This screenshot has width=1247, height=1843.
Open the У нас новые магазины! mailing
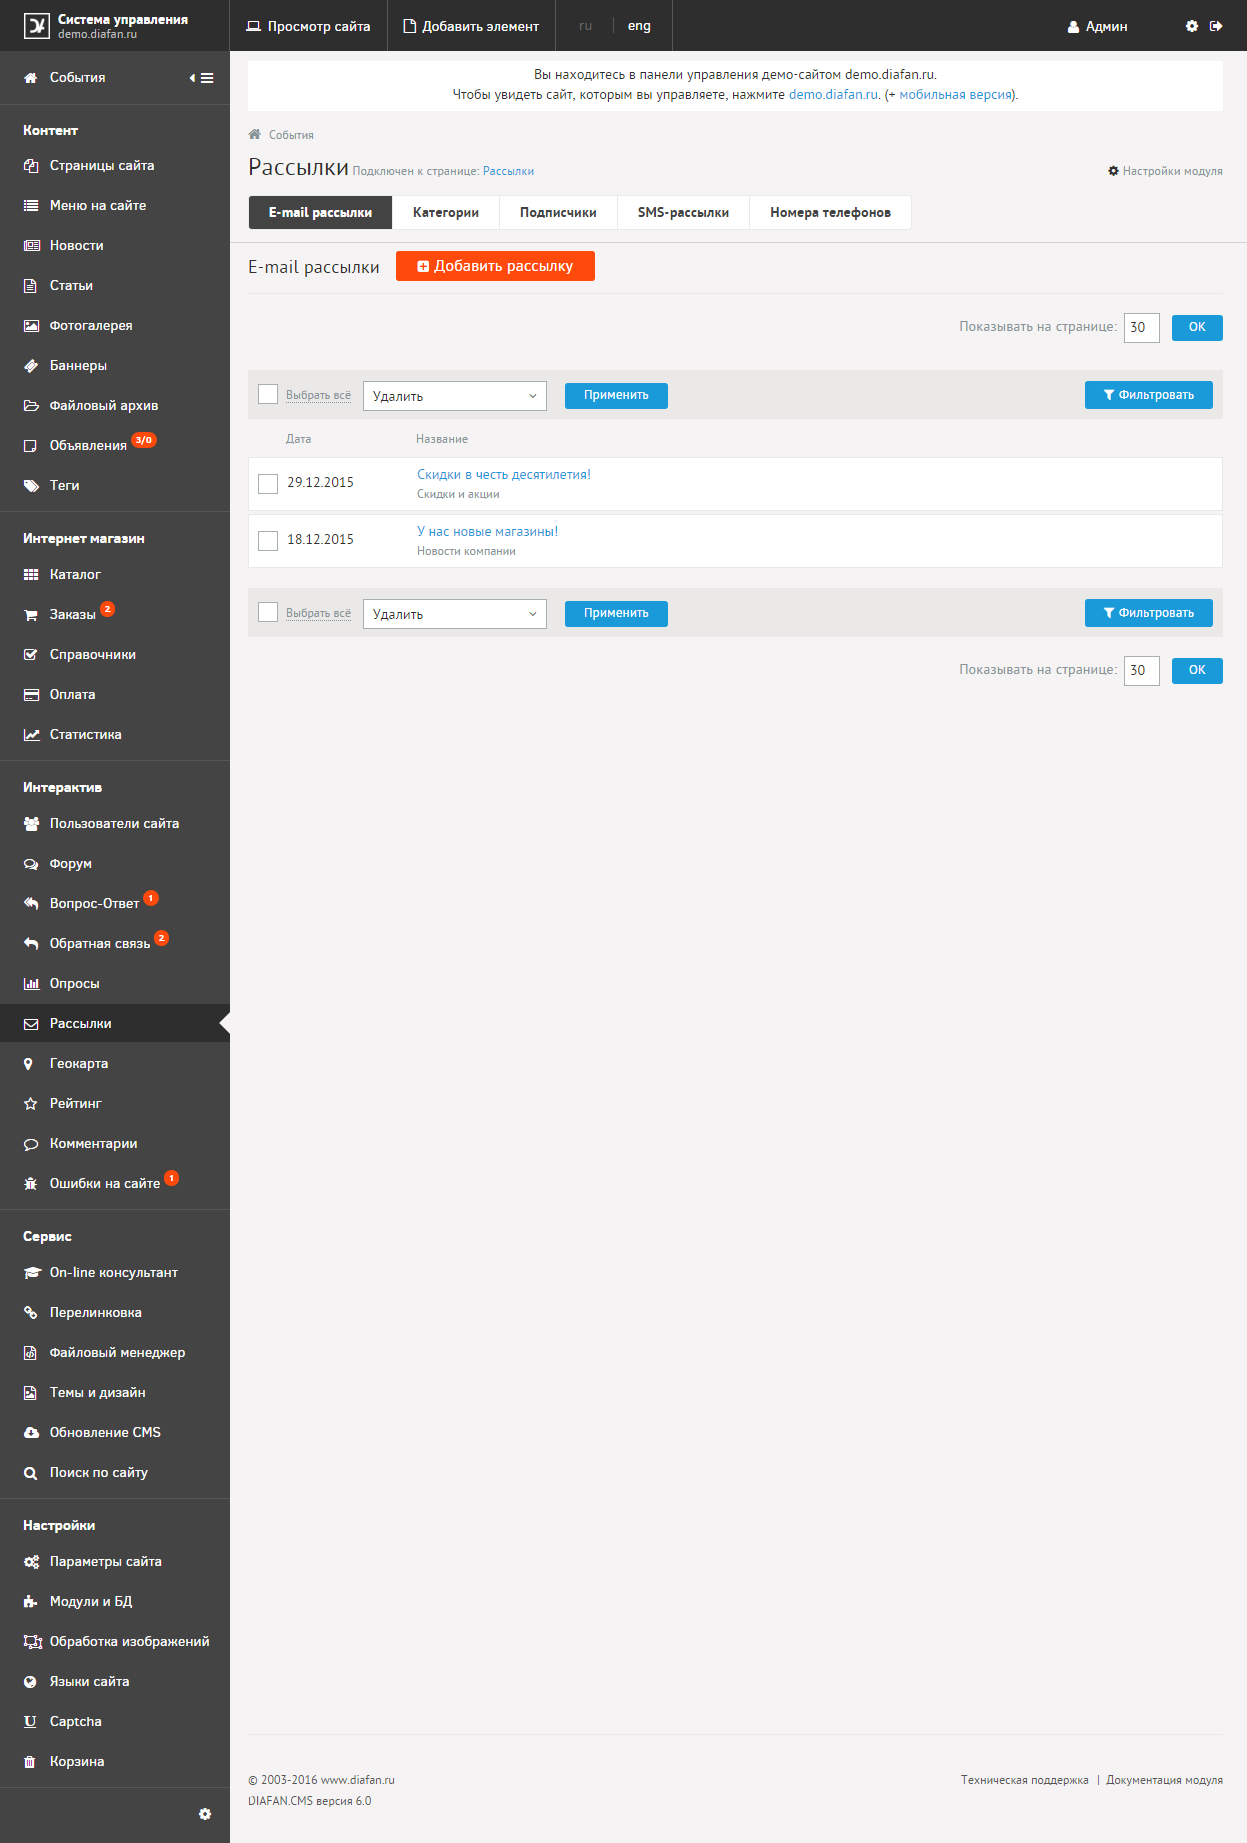(488, 532)
